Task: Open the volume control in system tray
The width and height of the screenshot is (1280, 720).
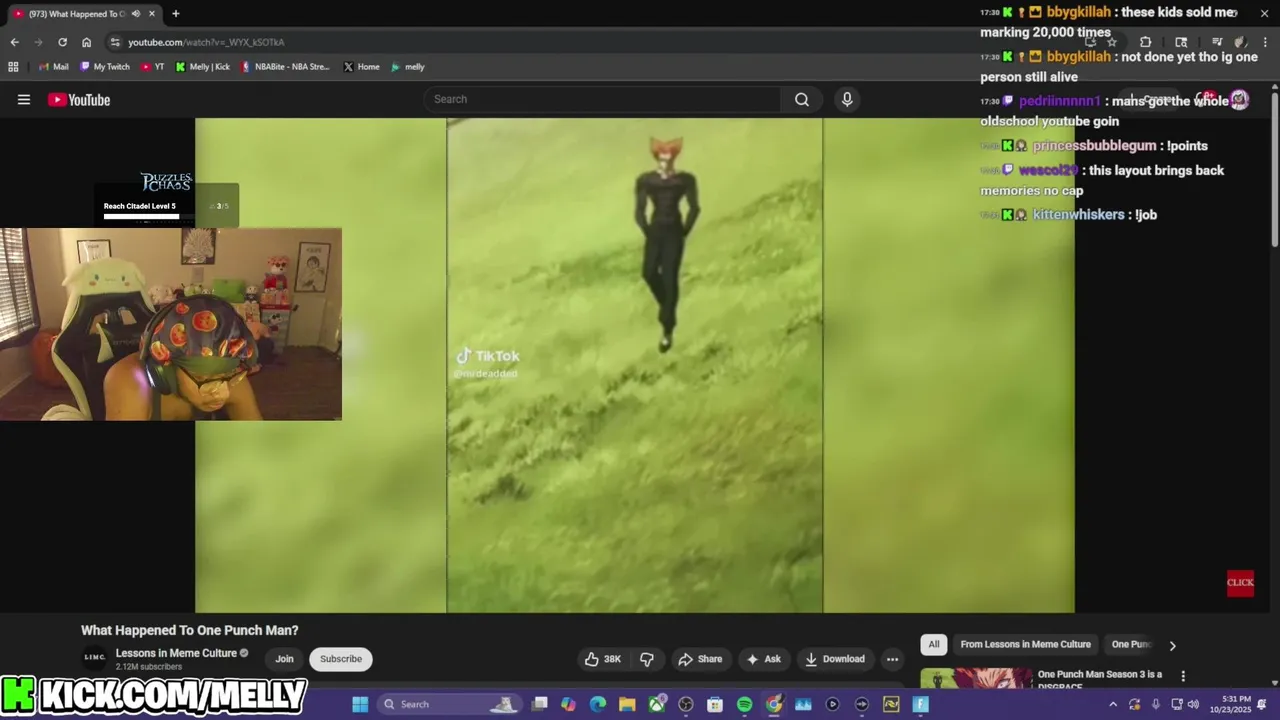Action: 1193,704
